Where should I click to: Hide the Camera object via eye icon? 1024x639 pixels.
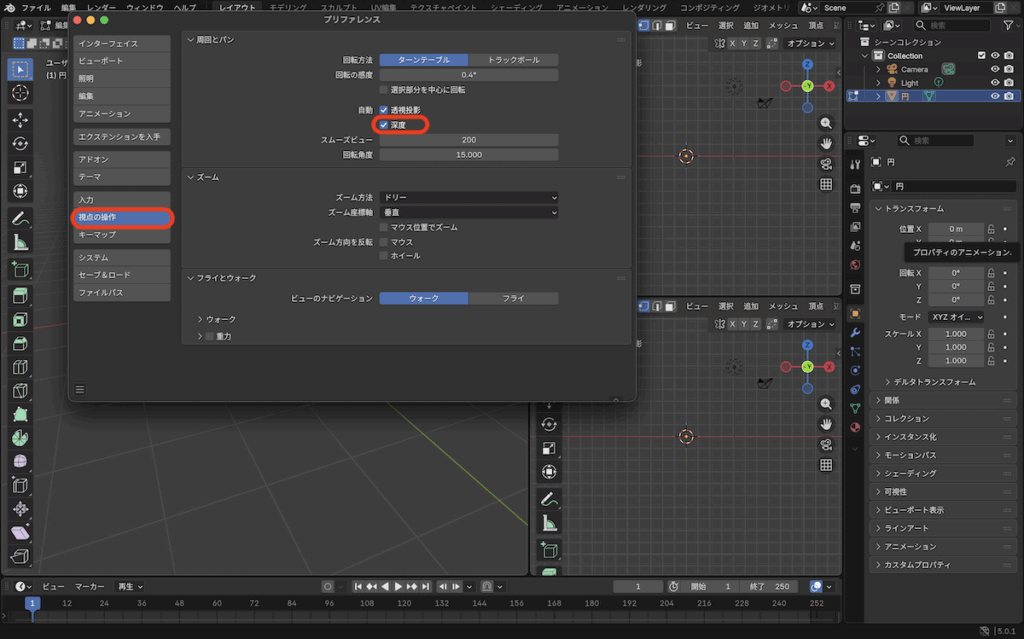(995, 69)
